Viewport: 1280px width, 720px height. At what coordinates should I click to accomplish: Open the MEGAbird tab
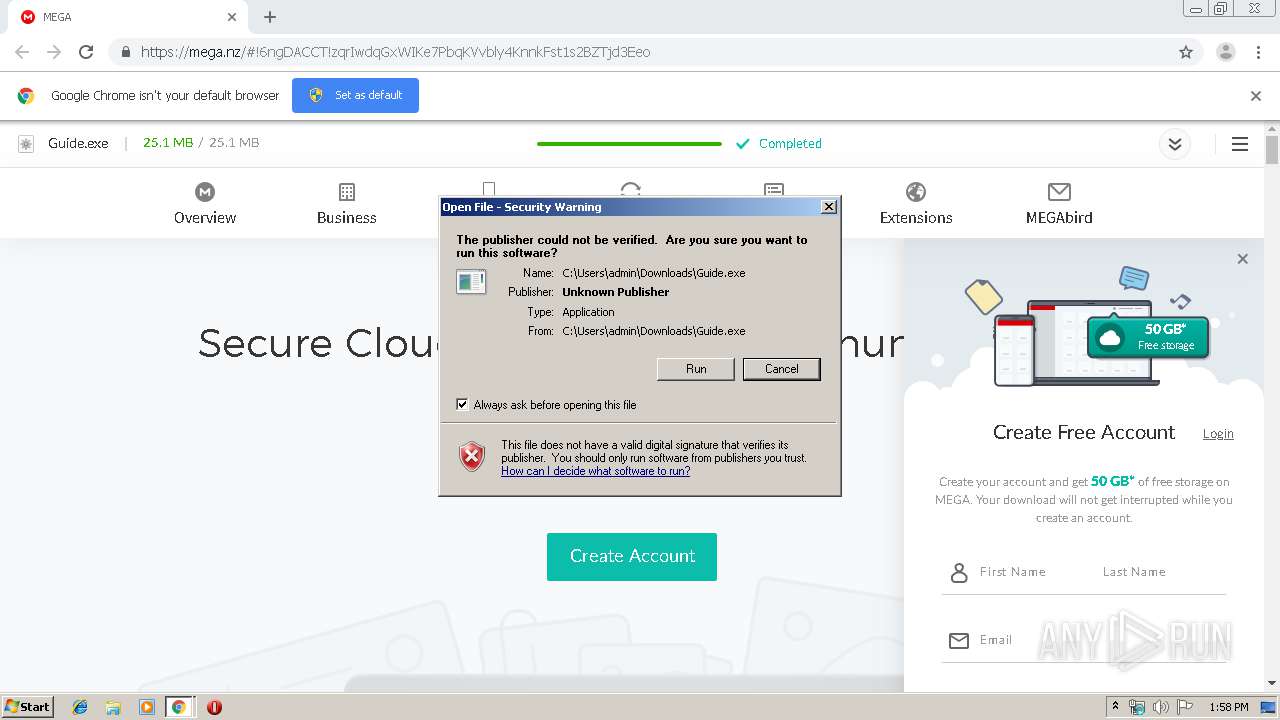pos(1059,203)
